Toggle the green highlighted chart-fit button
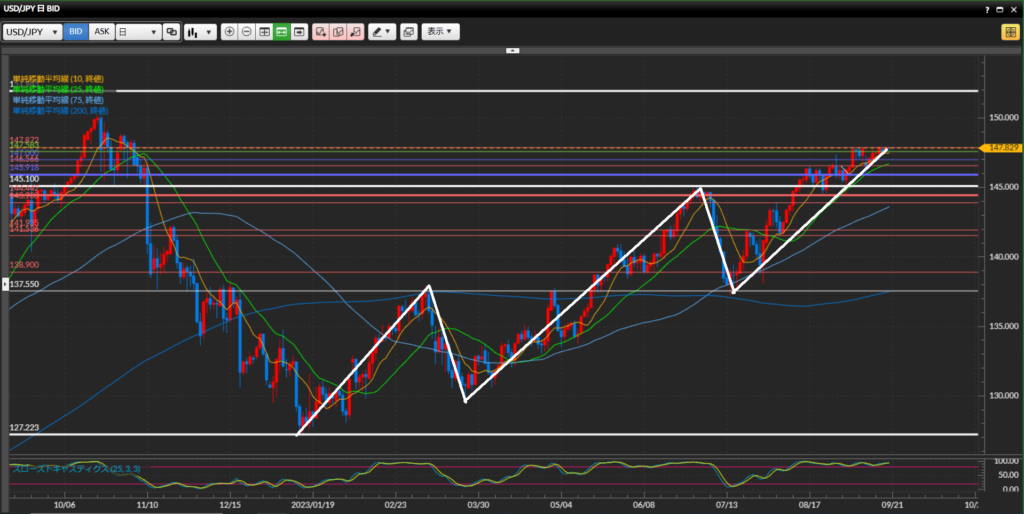Image resolution: width=1024 pixels, height=514 pixels. [x=282, y=32]
